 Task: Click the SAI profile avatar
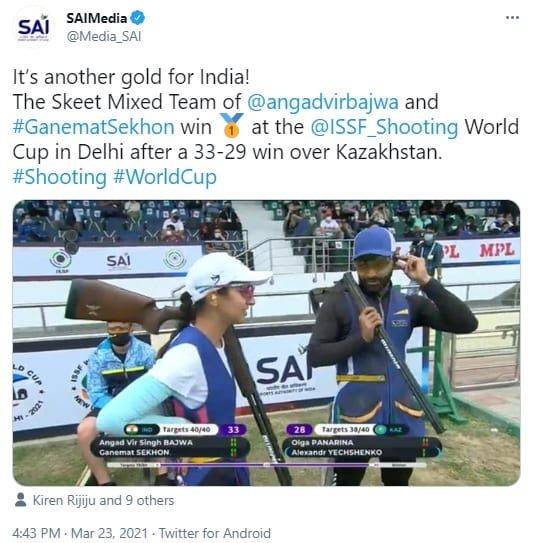(x=34, y=28)
